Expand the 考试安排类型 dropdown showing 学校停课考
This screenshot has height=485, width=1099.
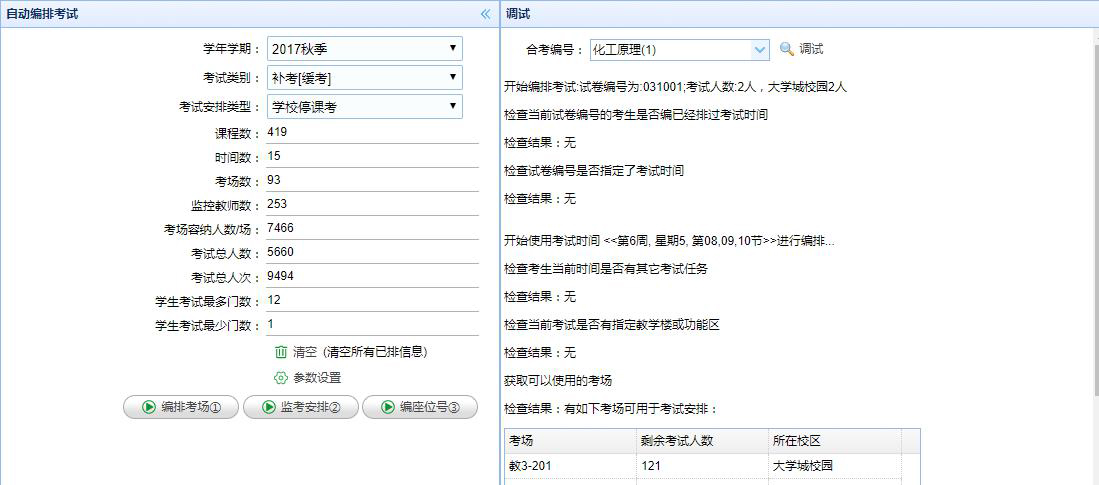coord(364,106)
